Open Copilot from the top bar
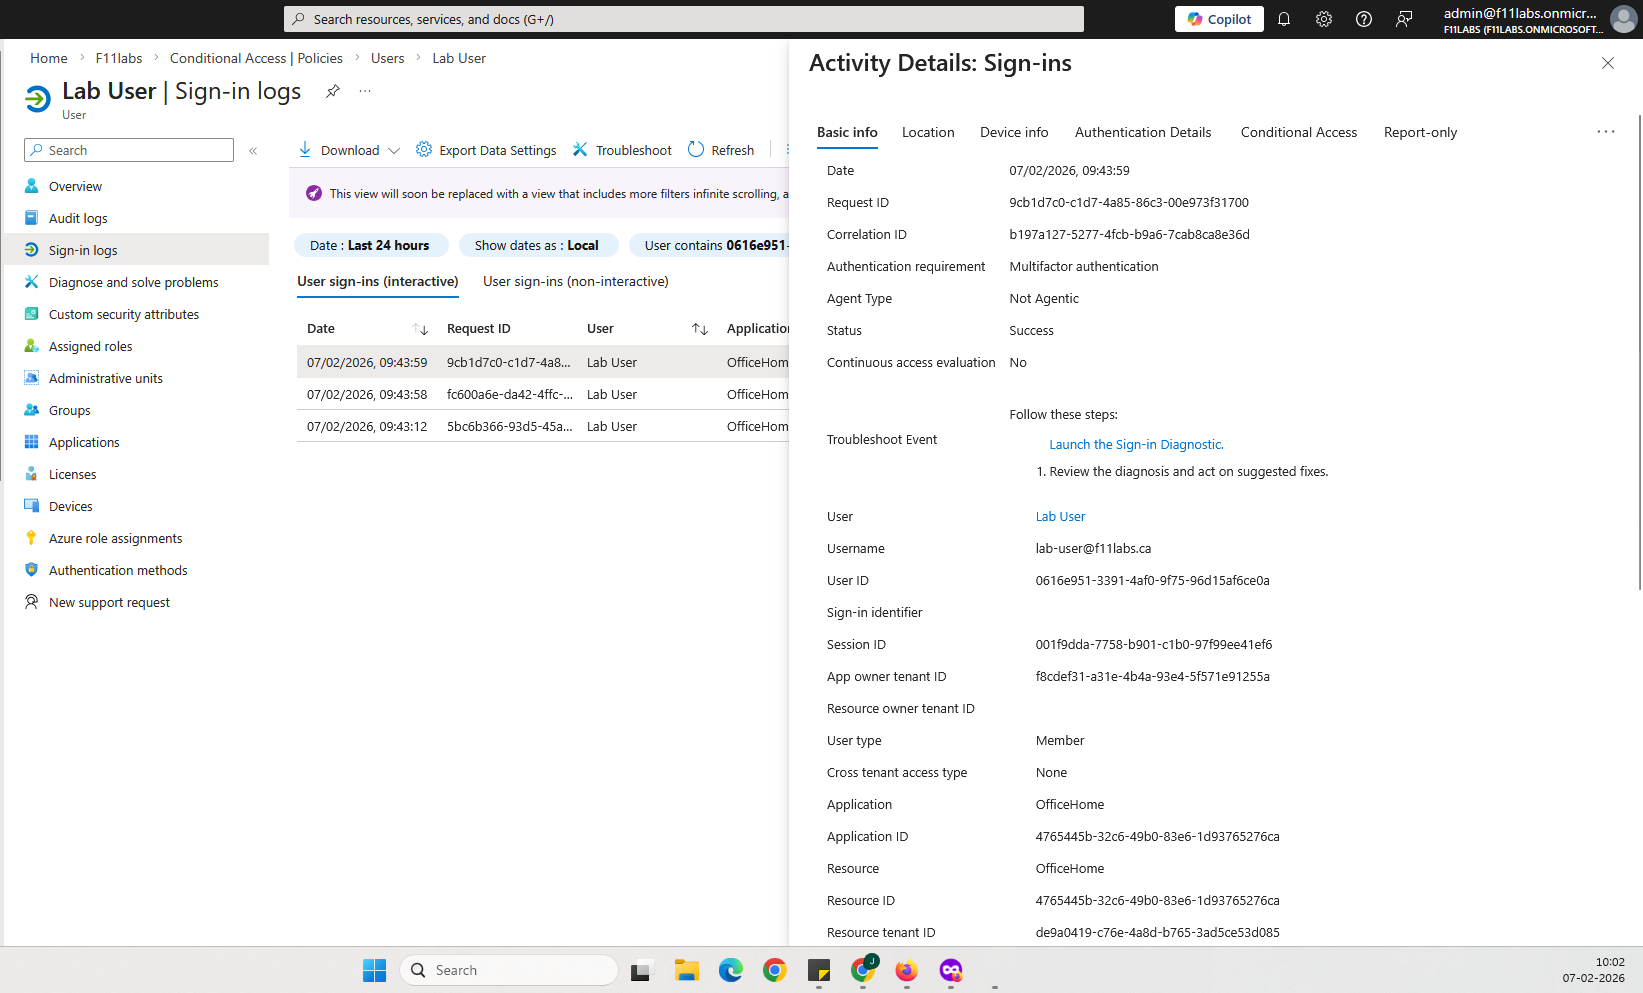This screenshot has width=1643, height=993. coord(1218,18)
